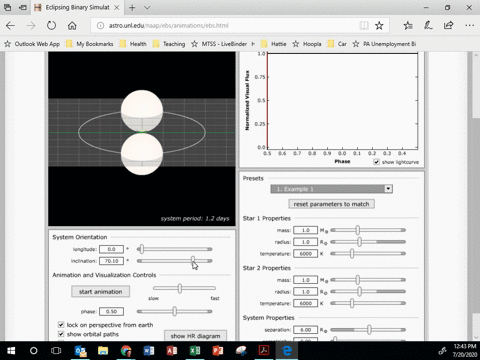Toggle show lightcurve checkbox
The height and width of the screenshot is (360, 480).
pyautogui.click(x=376, y=162)
